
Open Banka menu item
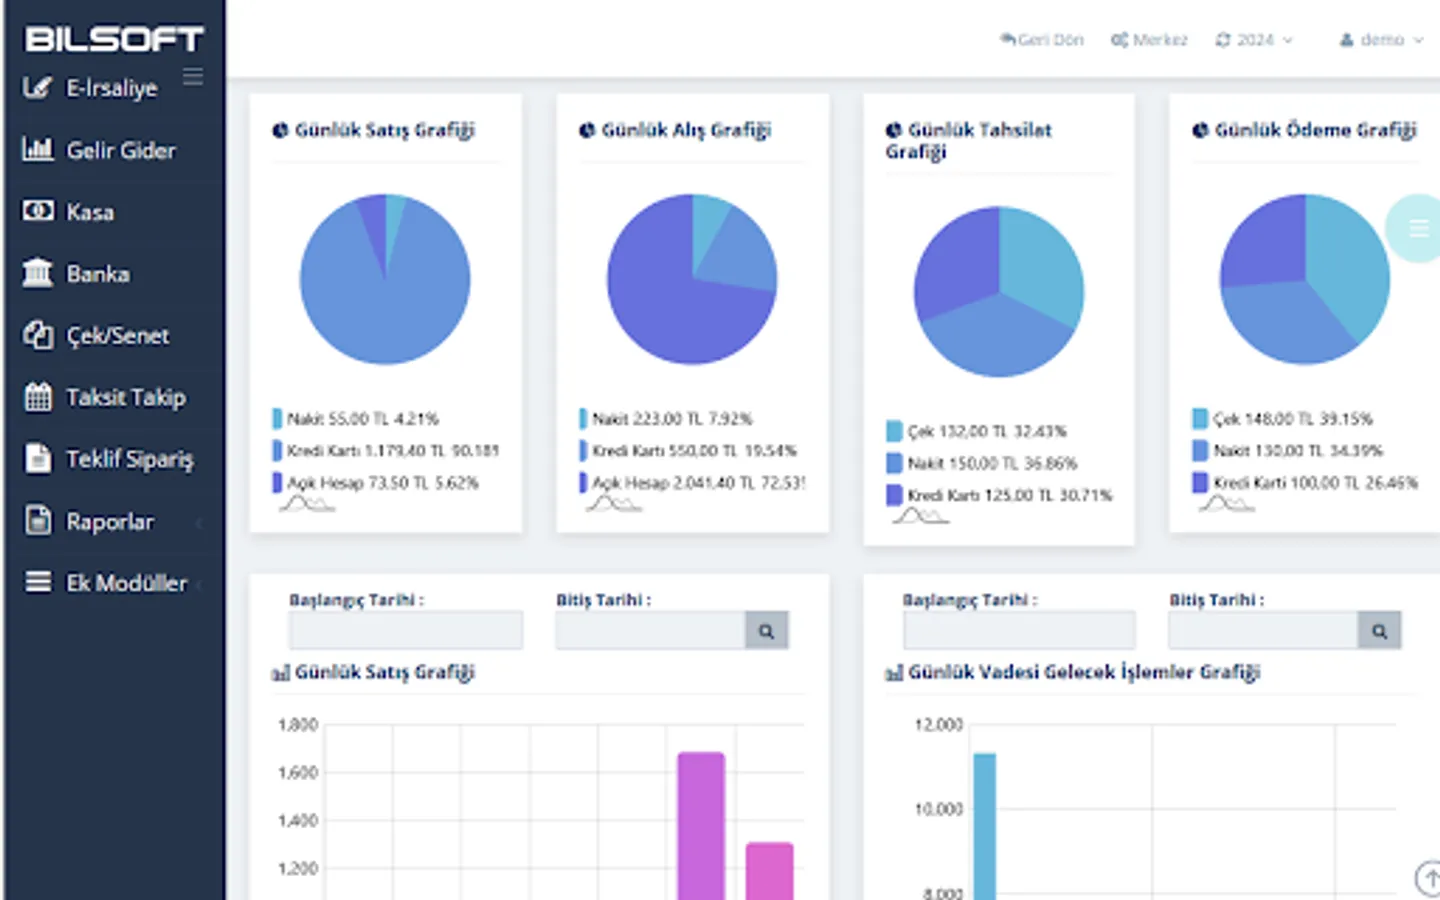point(98,274)
